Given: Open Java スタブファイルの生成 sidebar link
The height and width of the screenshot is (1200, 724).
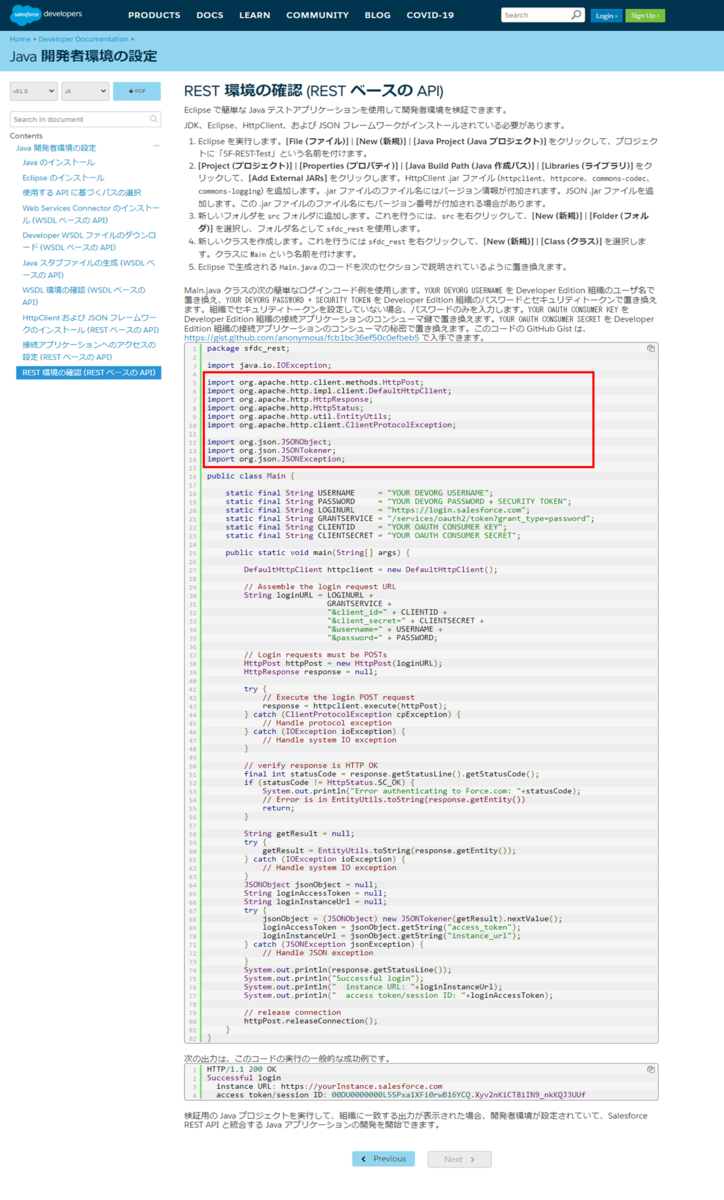Looking at the screenshot, I should pos(89,268).
